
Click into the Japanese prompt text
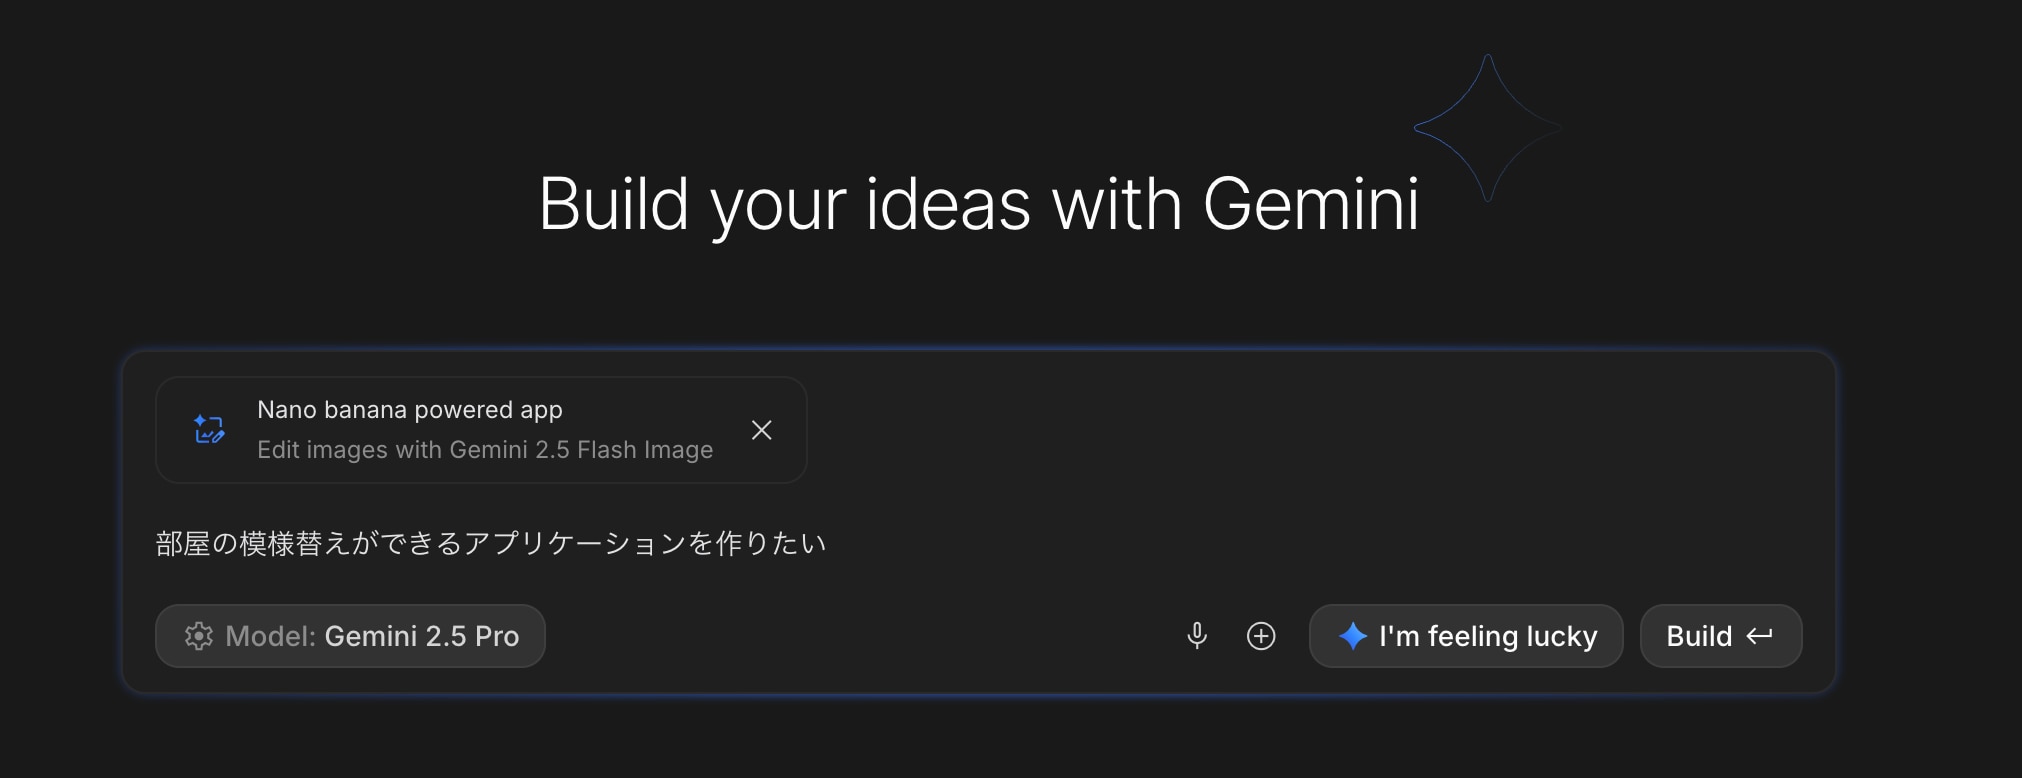[x=490, y=544]
